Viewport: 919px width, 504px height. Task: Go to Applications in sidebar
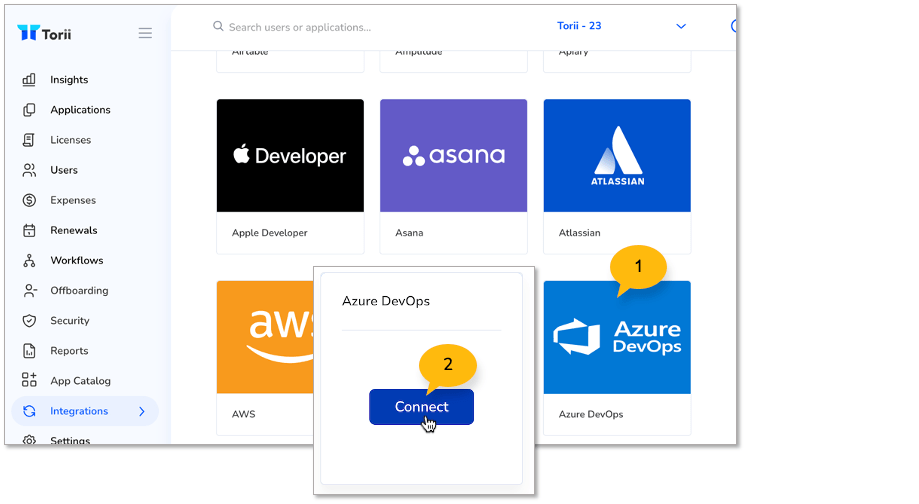pyautogui.click(x=80, y=110)
